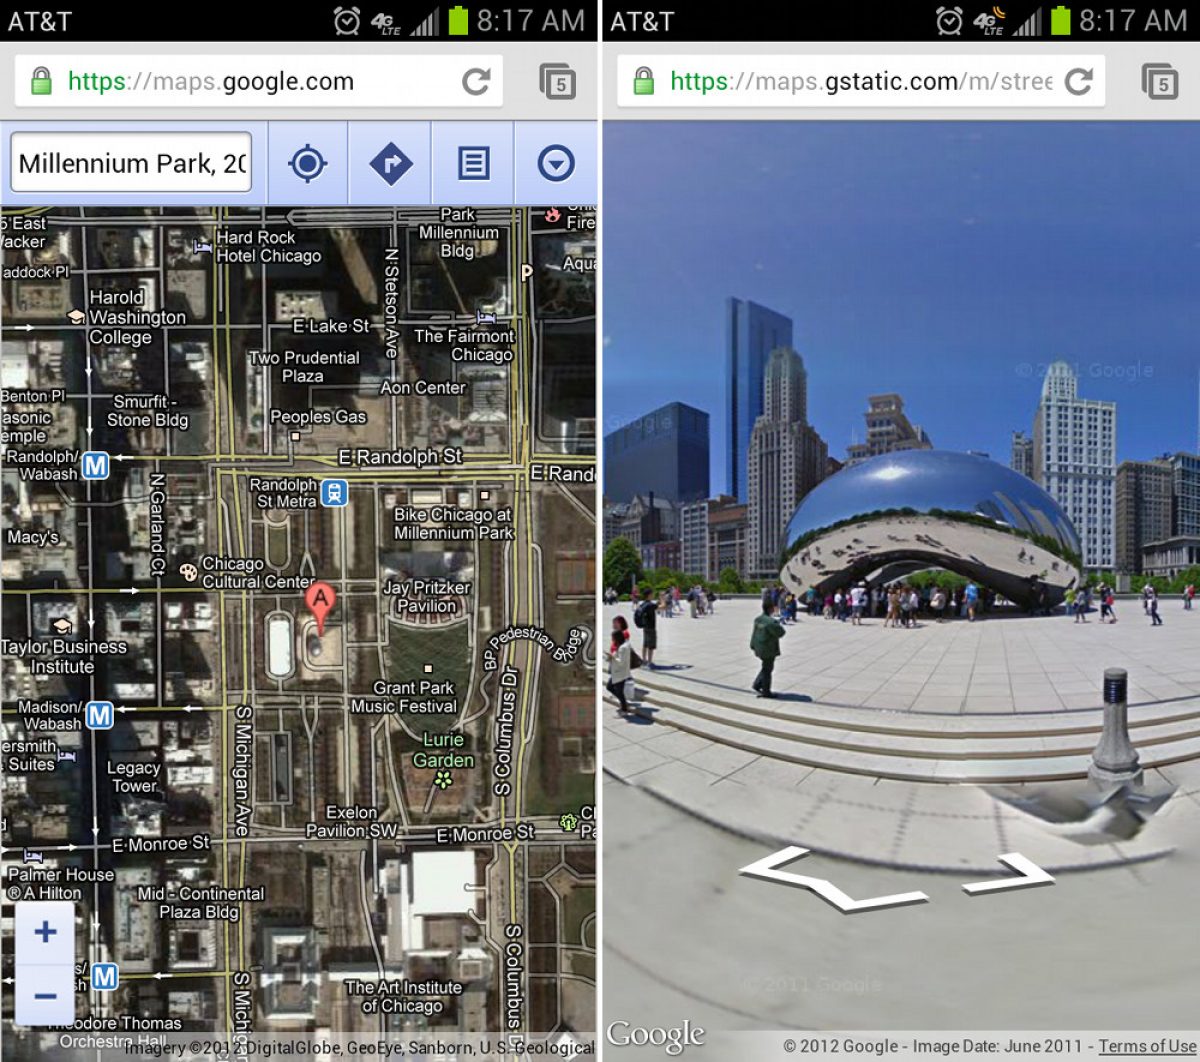Tap the Randolph/Wabash metro station icon

coord(96,465)
